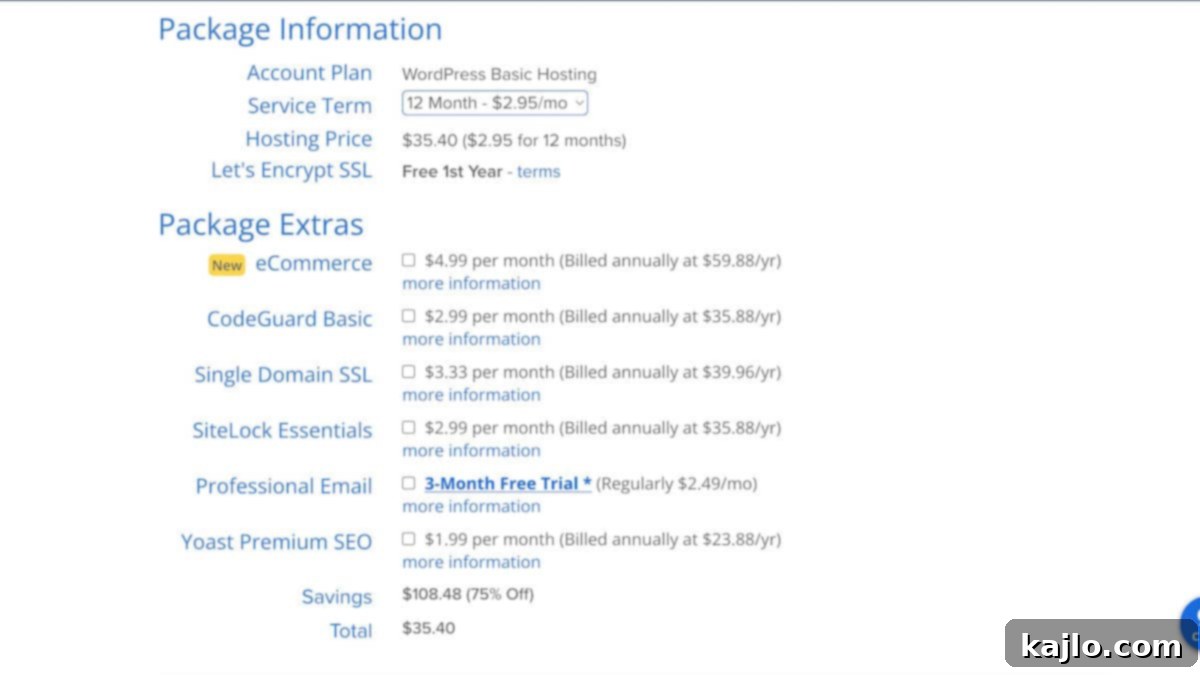
Task: Click the Yoast Premium SEO label
Action: click(x=276, y=542)
